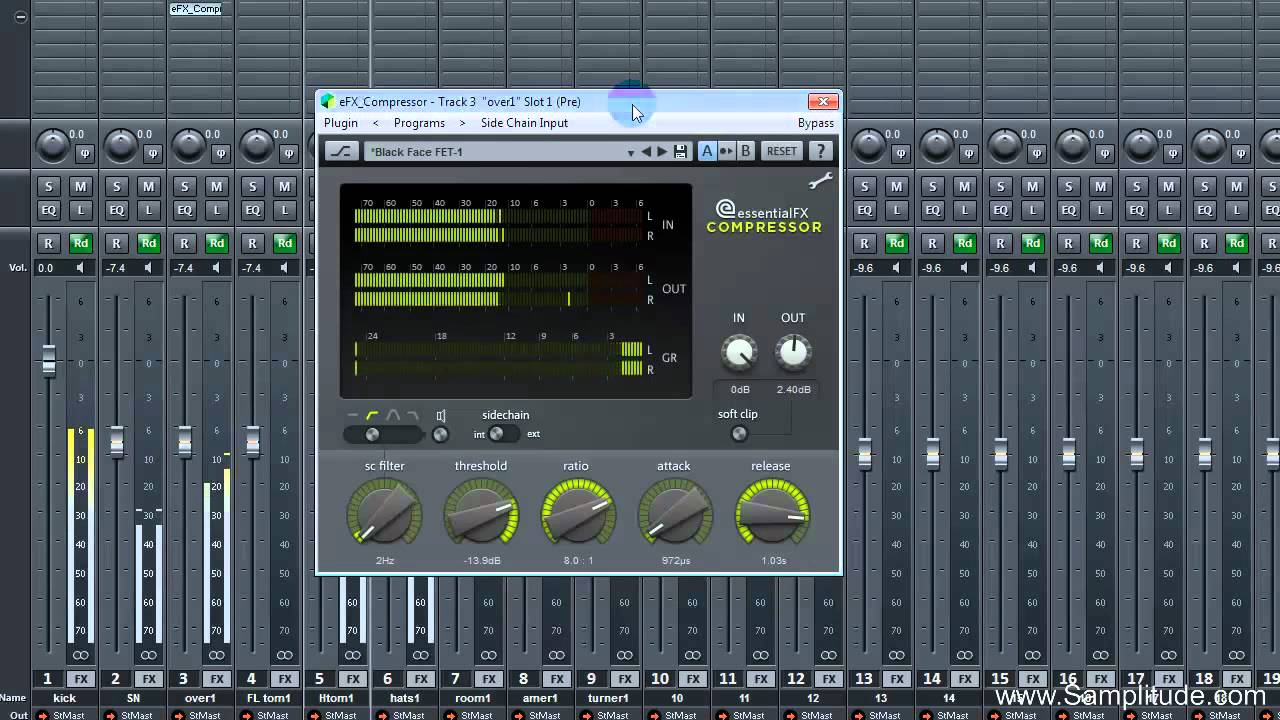This screenshot has height=720, width=1280.
Task: Open the StMast output dropdown for kick
Action: [69, 715]
